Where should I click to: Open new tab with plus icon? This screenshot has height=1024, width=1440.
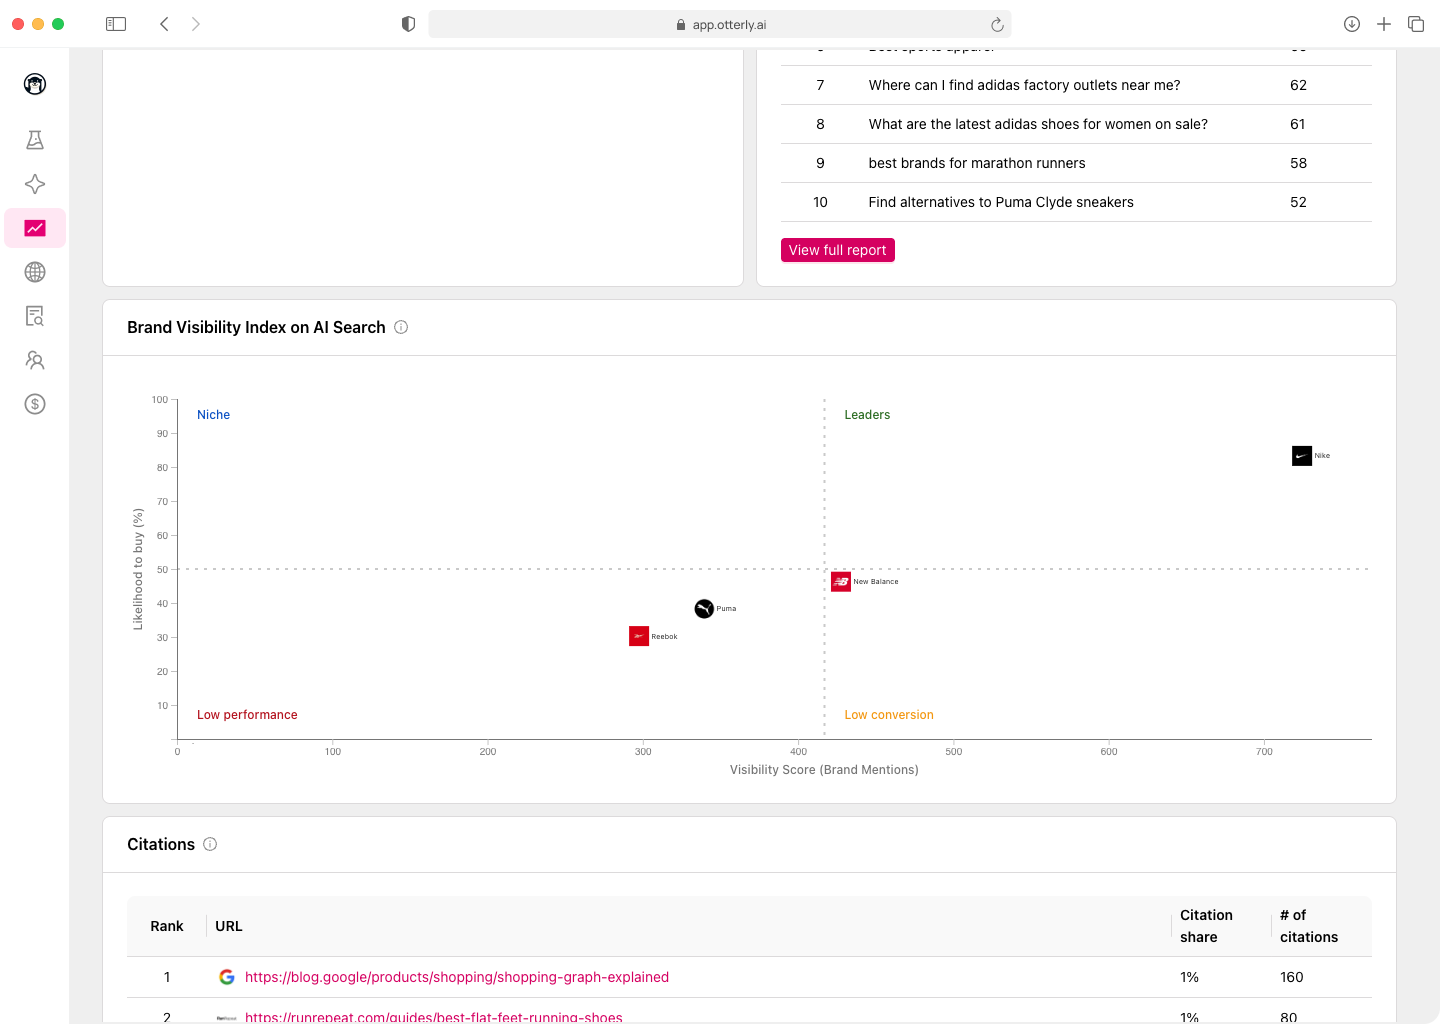click(x=1384, y=24)
